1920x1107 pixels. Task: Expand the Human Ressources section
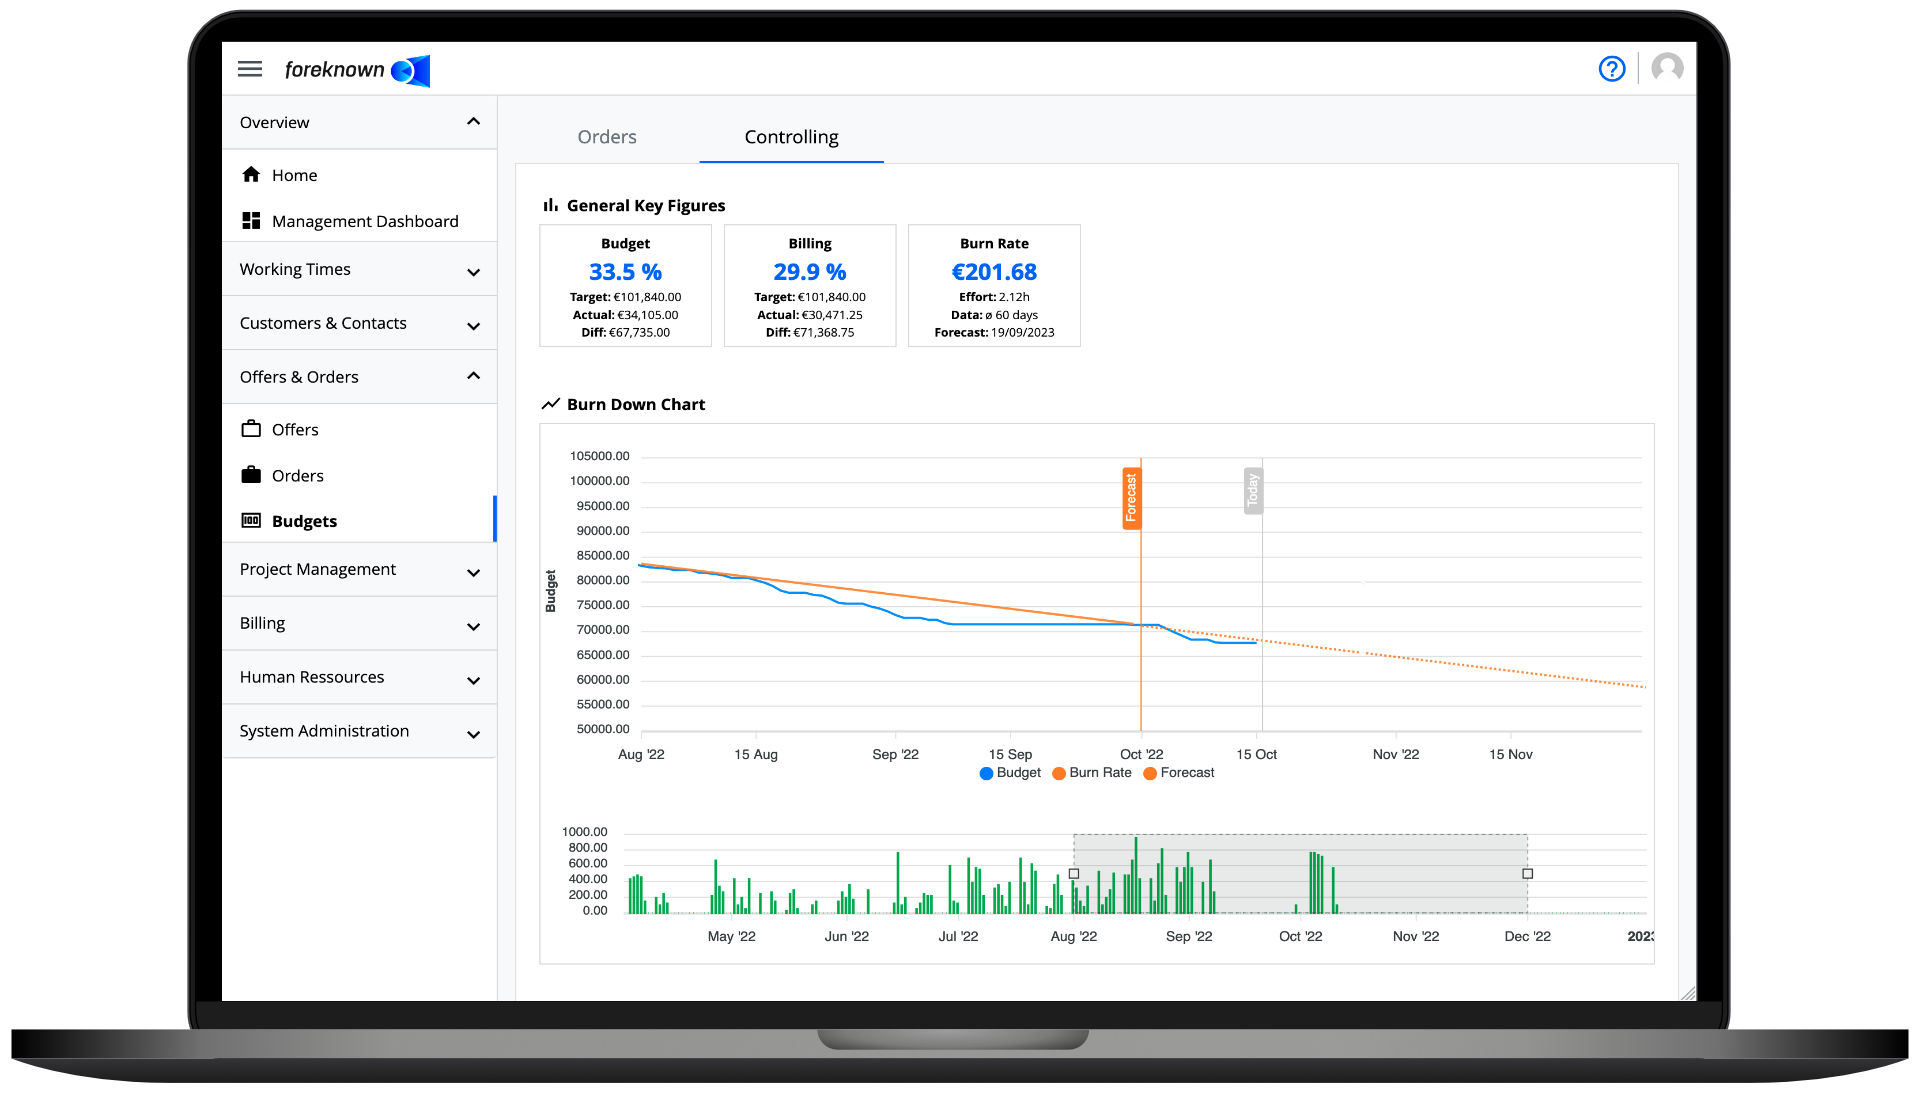(x=359, y=678)
